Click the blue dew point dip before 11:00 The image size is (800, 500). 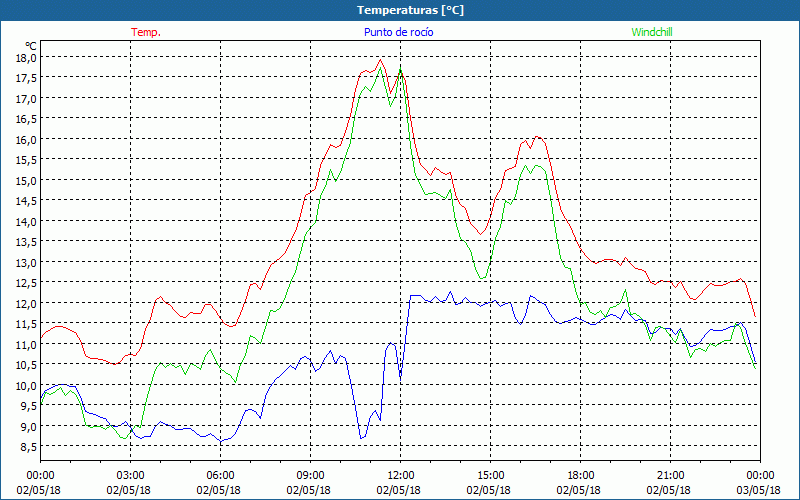(361, 437)
